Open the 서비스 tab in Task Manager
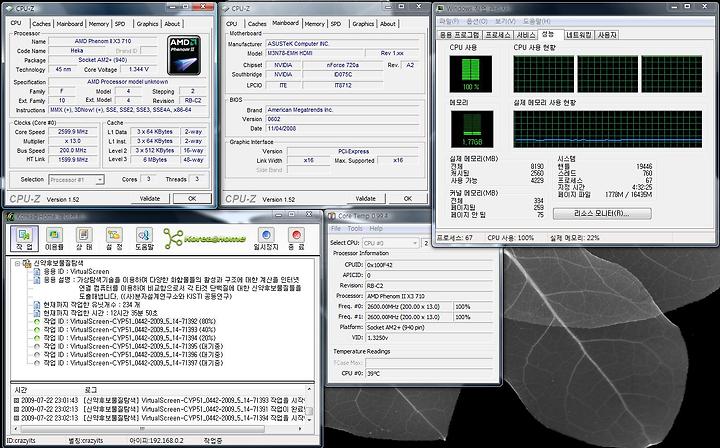 pyautogui.click(x=526, y=35)
